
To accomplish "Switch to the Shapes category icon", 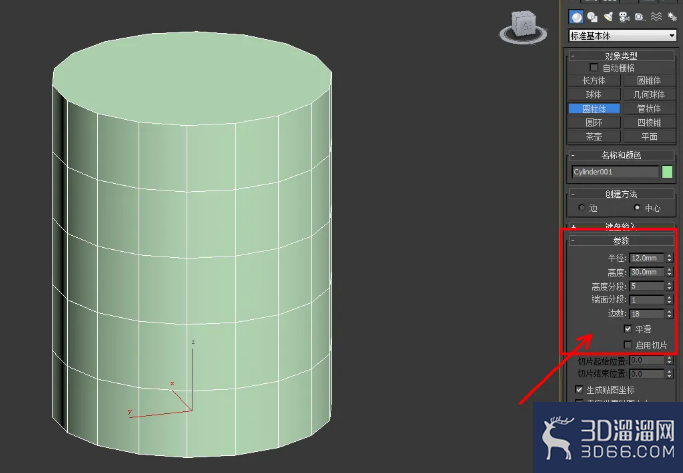I will click(592, 17).
